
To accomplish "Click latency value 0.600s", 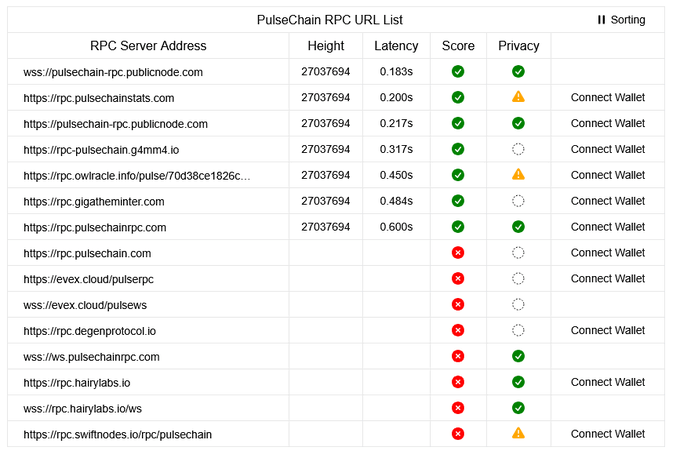I will [396, 227].
